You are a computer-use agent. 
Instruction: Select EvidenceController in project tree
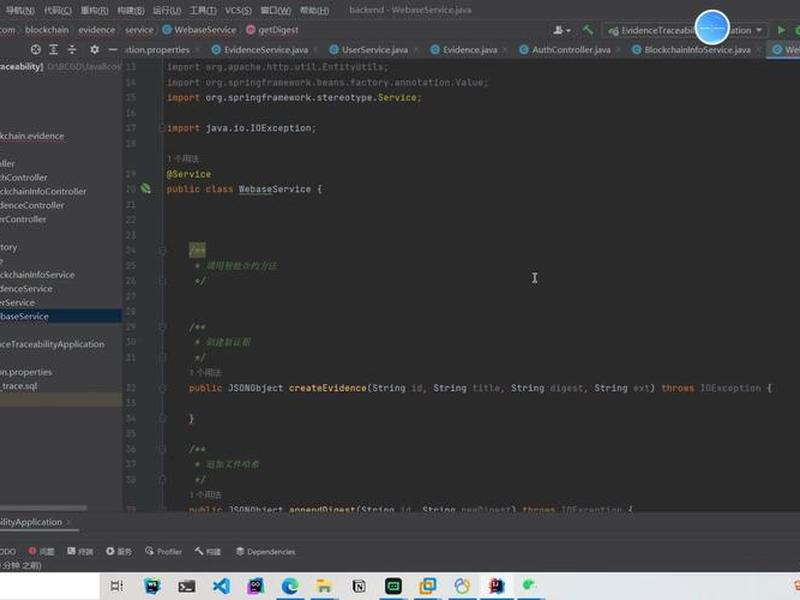[32, 205]
